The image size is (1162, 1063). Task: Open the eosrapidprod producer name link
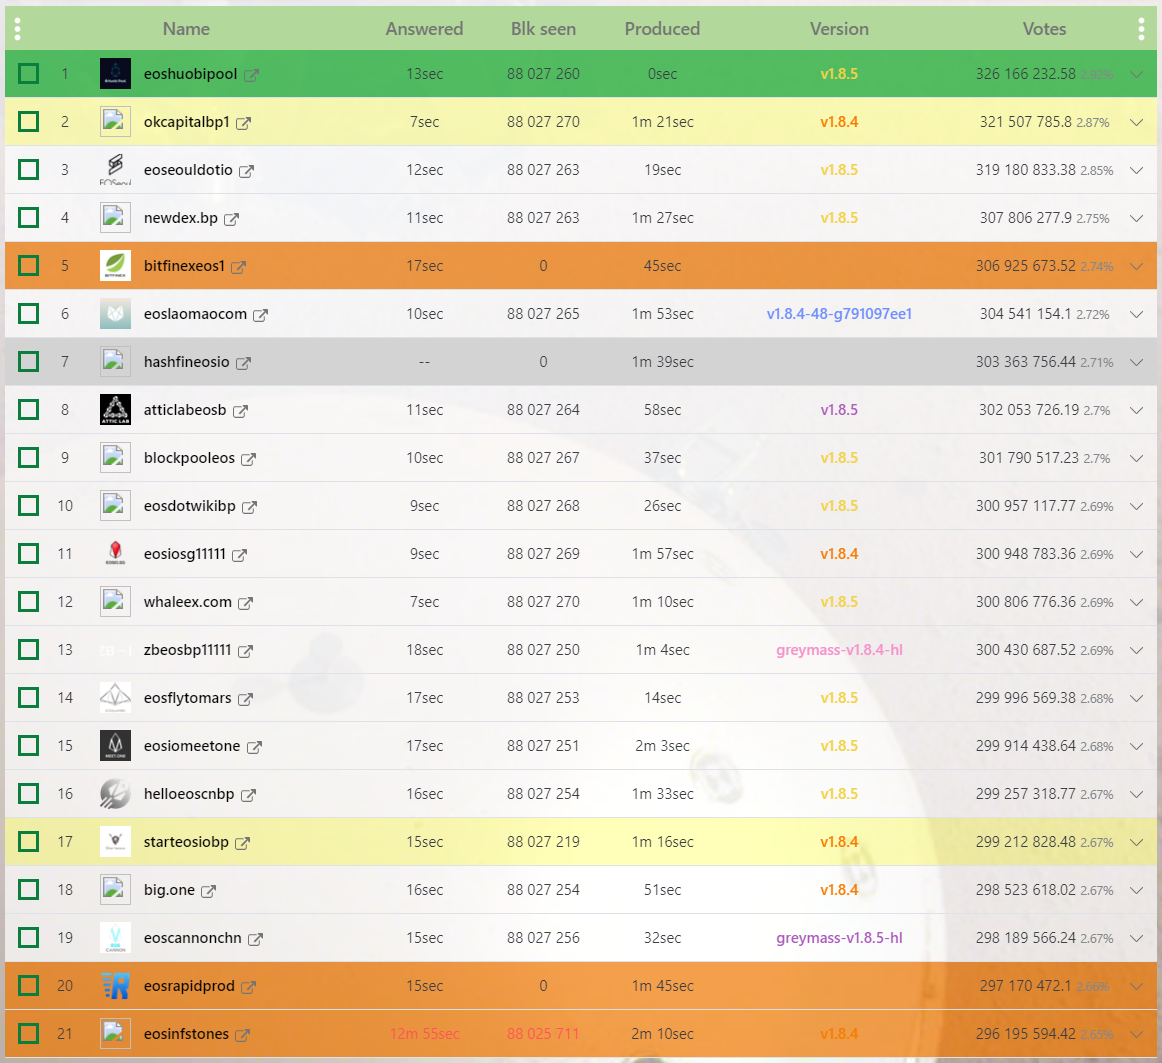coord(189,985)
